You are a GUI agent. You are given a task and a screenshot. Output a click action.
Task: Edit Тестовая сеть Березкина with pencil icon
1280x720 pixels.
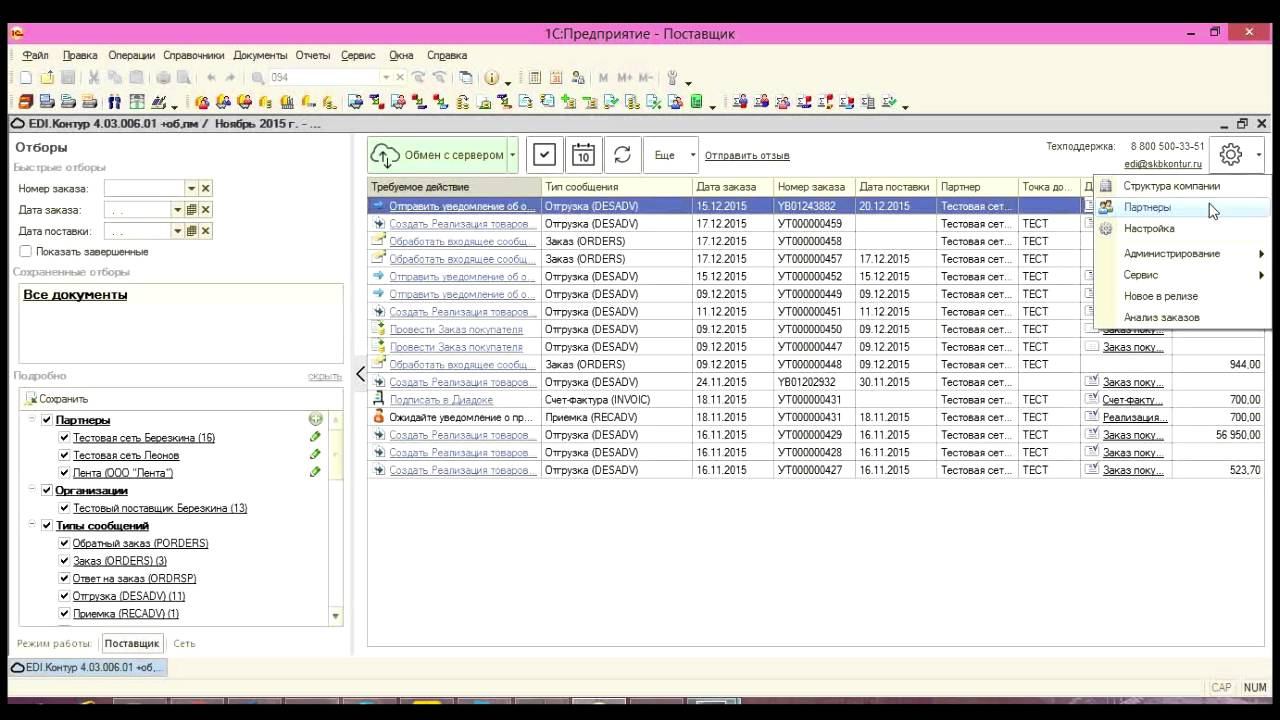(x=315, y=437)
